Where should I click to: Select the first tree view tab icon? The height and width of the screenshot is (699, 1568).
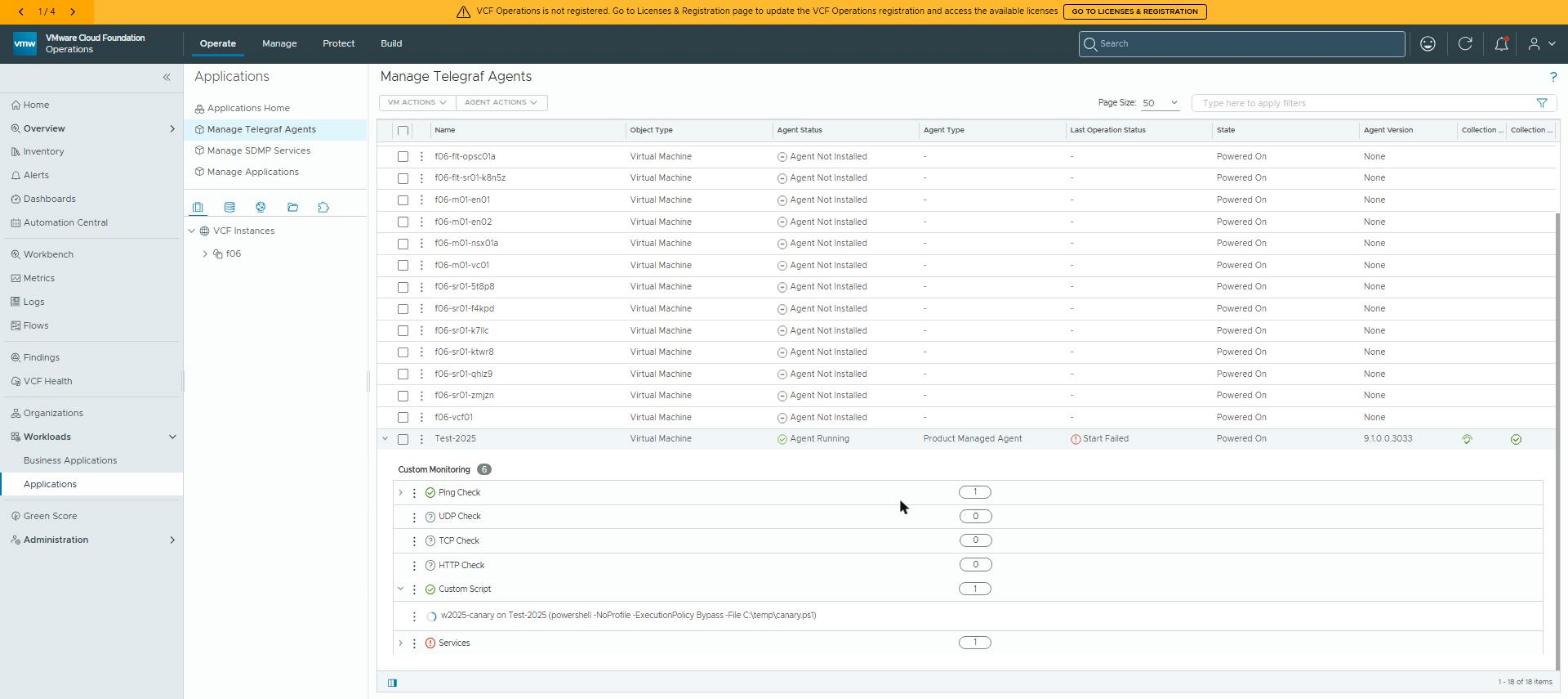(198, 207)
